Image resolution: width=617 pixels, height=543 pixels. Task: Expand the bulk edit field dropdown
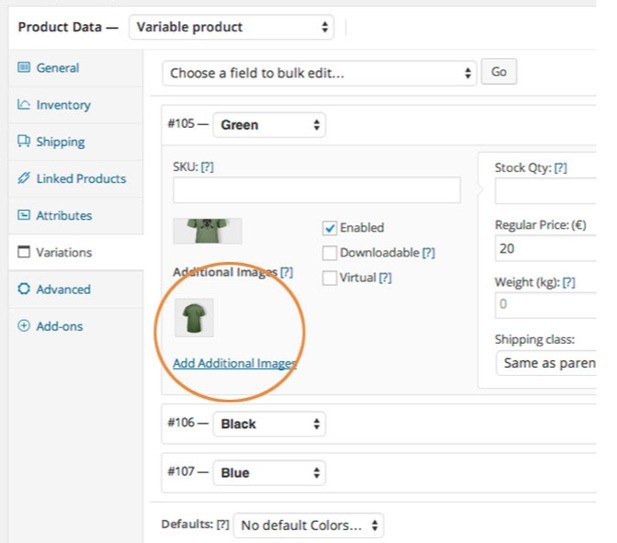tap(319, 73)
